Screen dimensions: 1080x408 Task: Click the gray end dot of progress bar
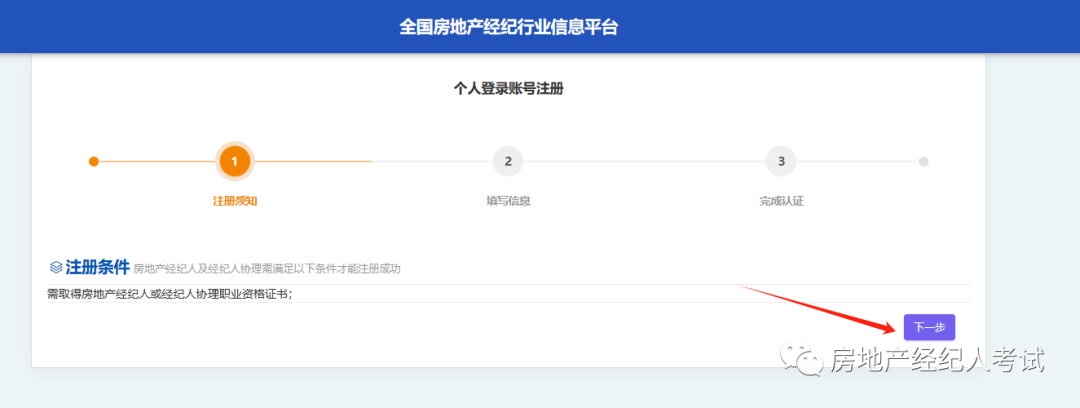(924, 161)
